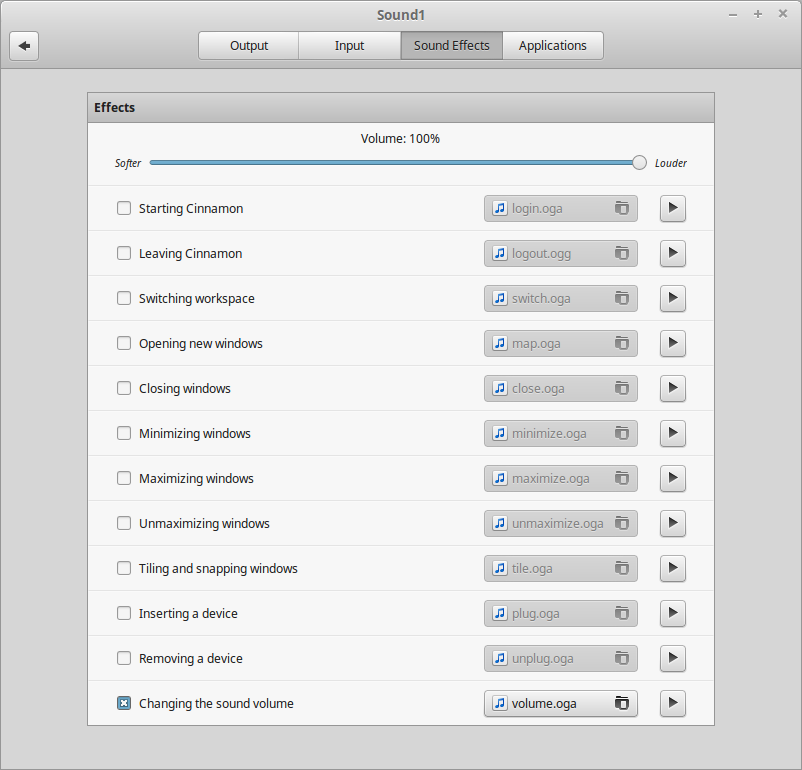This screenshot has height=770, width=802.
Task: Enable the Tiling and snapping windows sound
Action: pos(124,568)
